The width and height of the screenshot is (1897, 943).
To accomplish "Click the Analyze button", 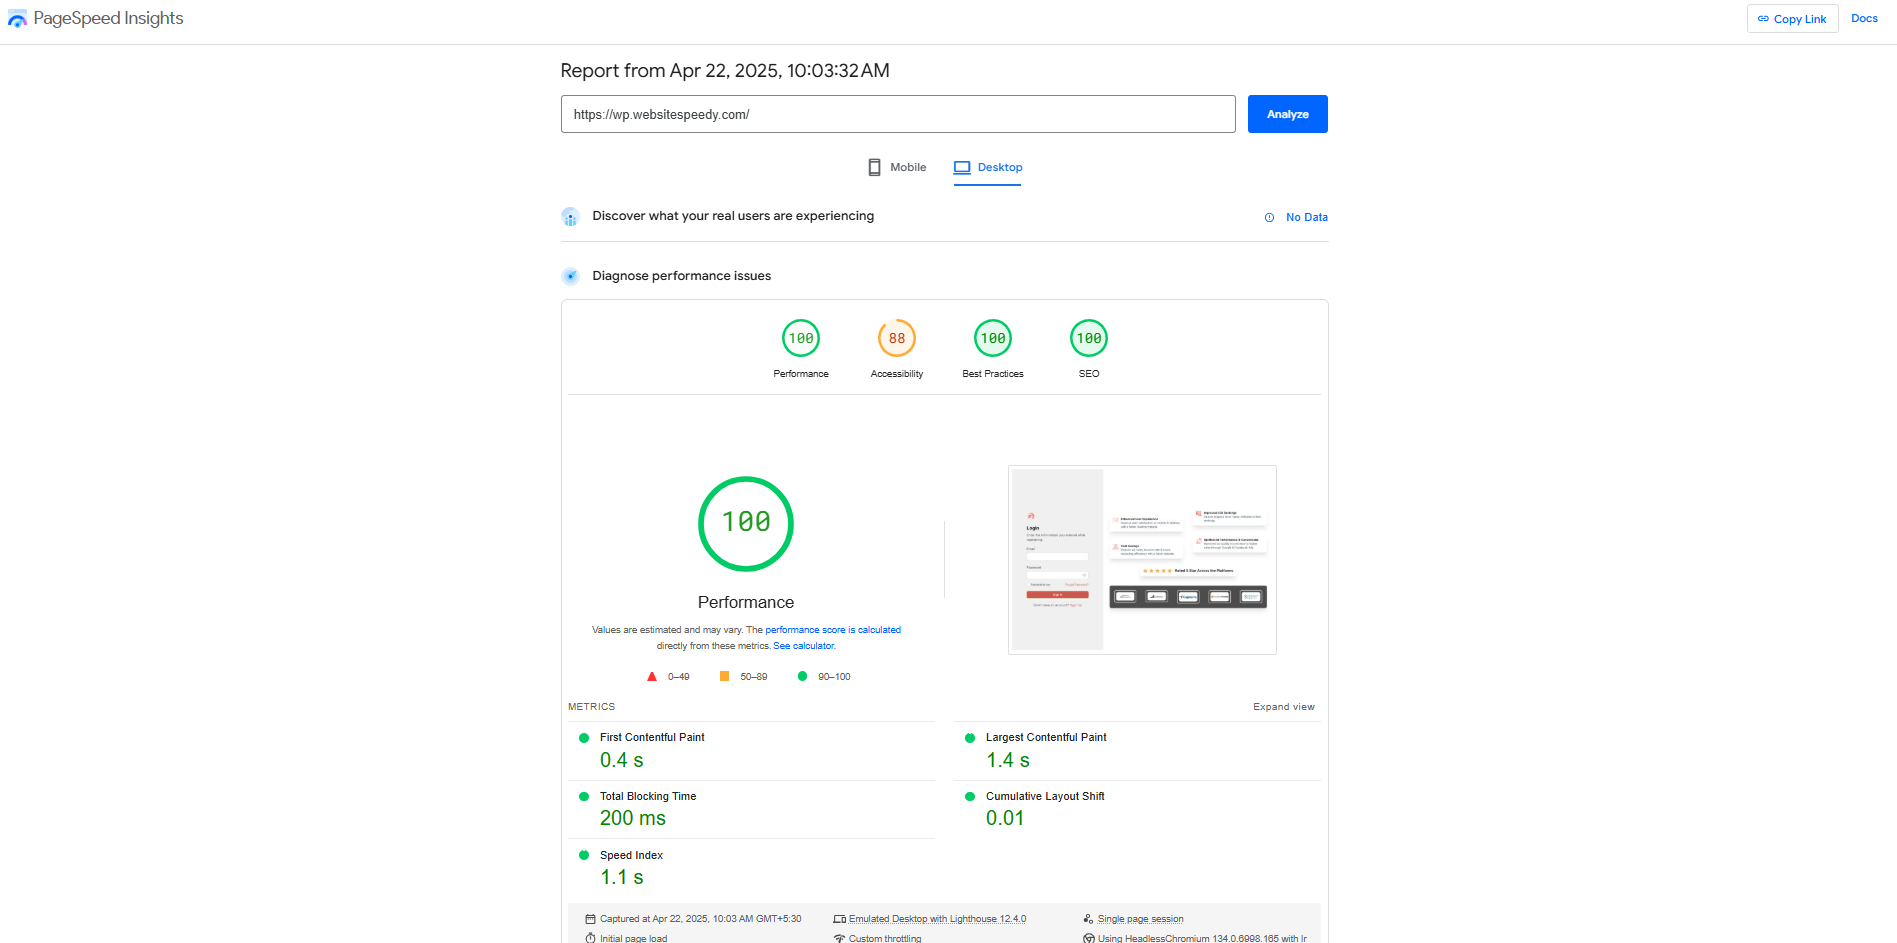I will click(1287, 114).
